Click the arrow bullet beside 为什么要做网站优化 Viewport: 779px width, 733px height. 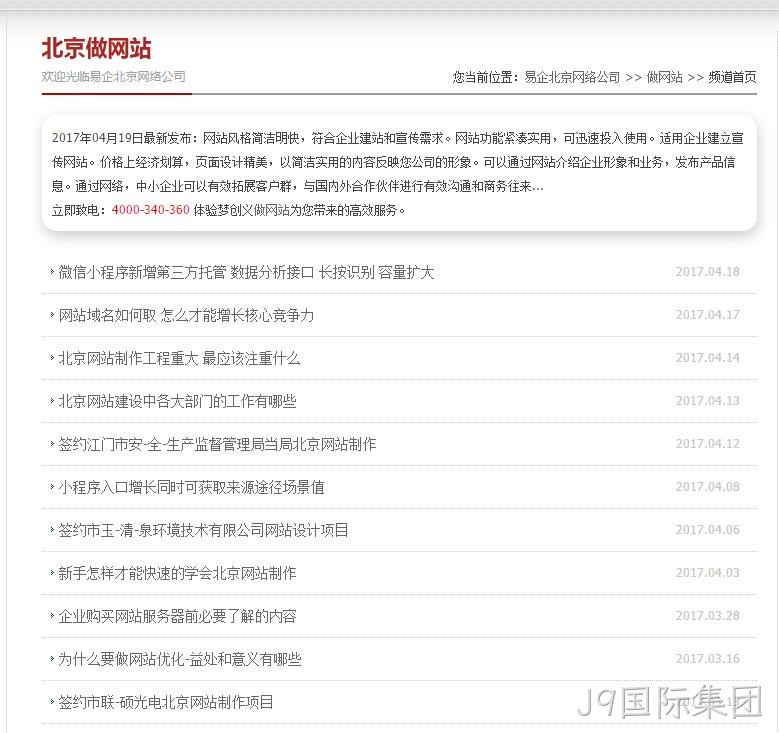click(52, 658)
